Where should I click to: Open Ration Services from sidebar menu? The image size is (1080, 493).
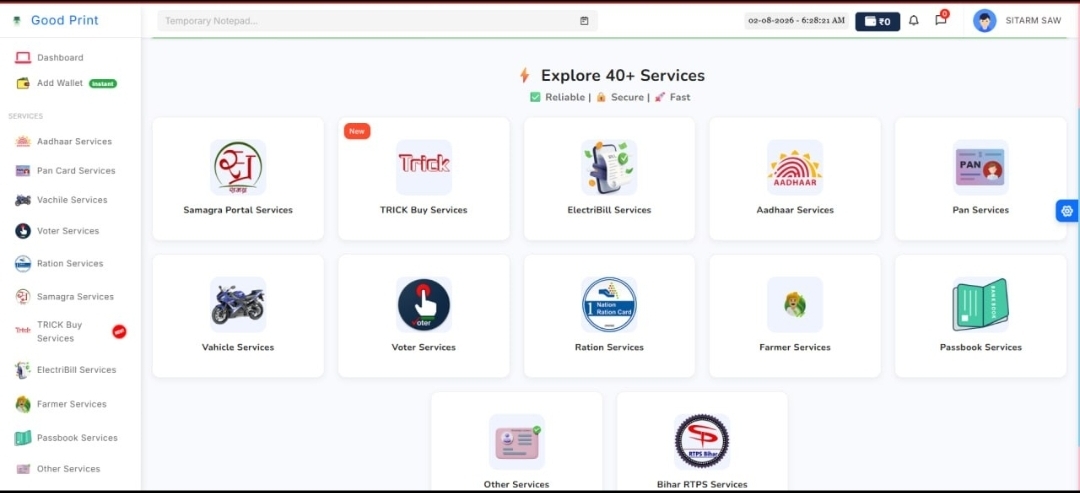tap(70, 264)
